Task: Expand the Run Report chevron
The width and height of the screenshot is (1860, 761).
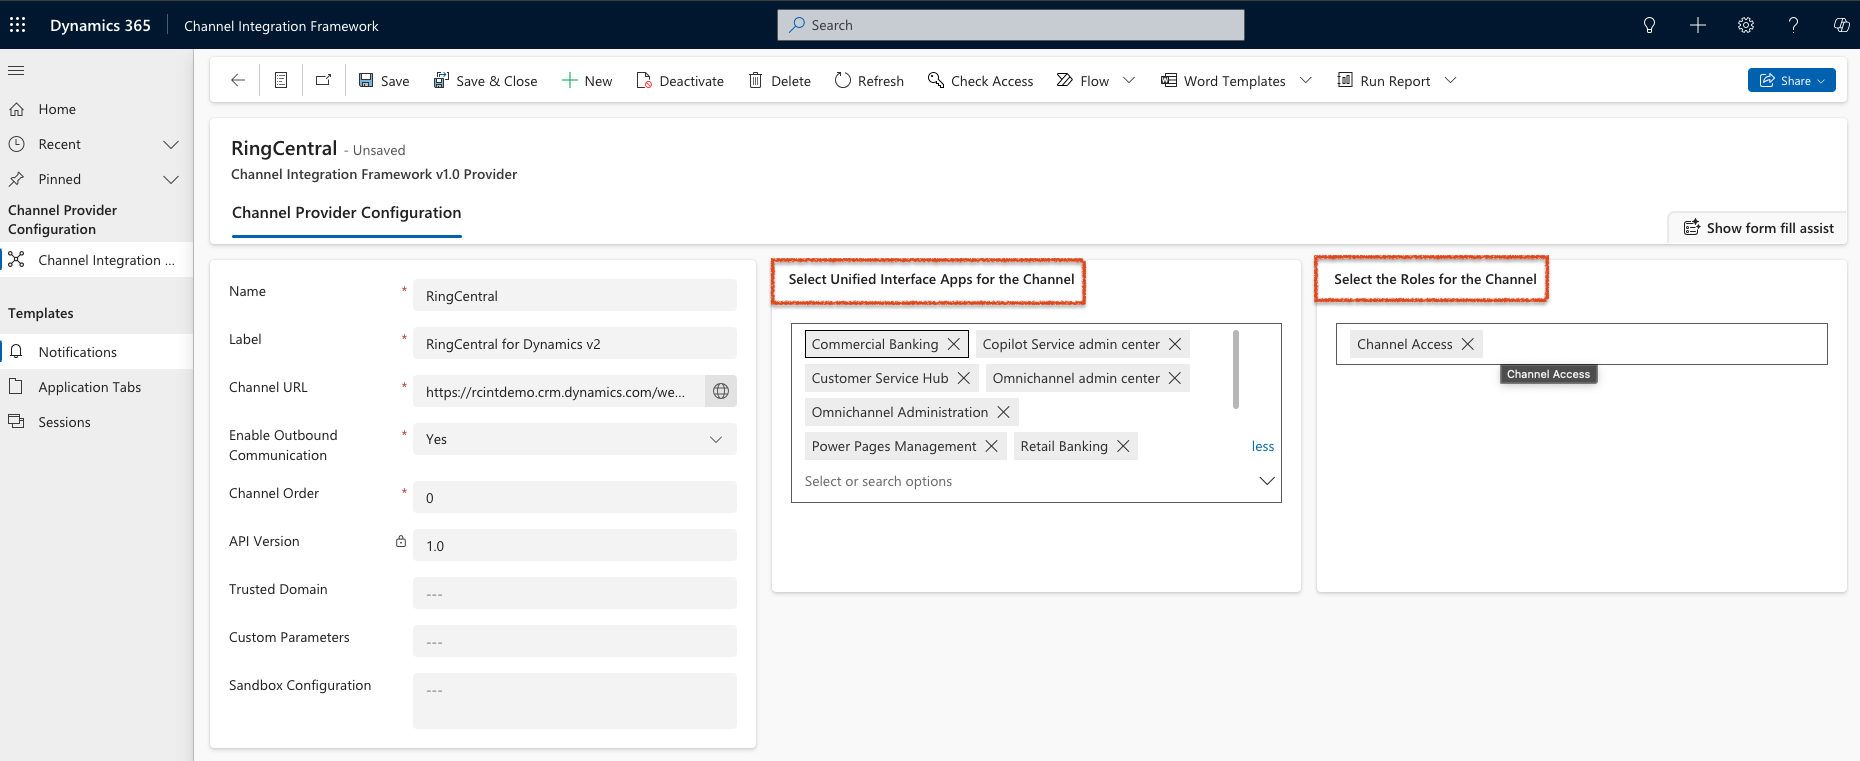Action: (1451, 80)
